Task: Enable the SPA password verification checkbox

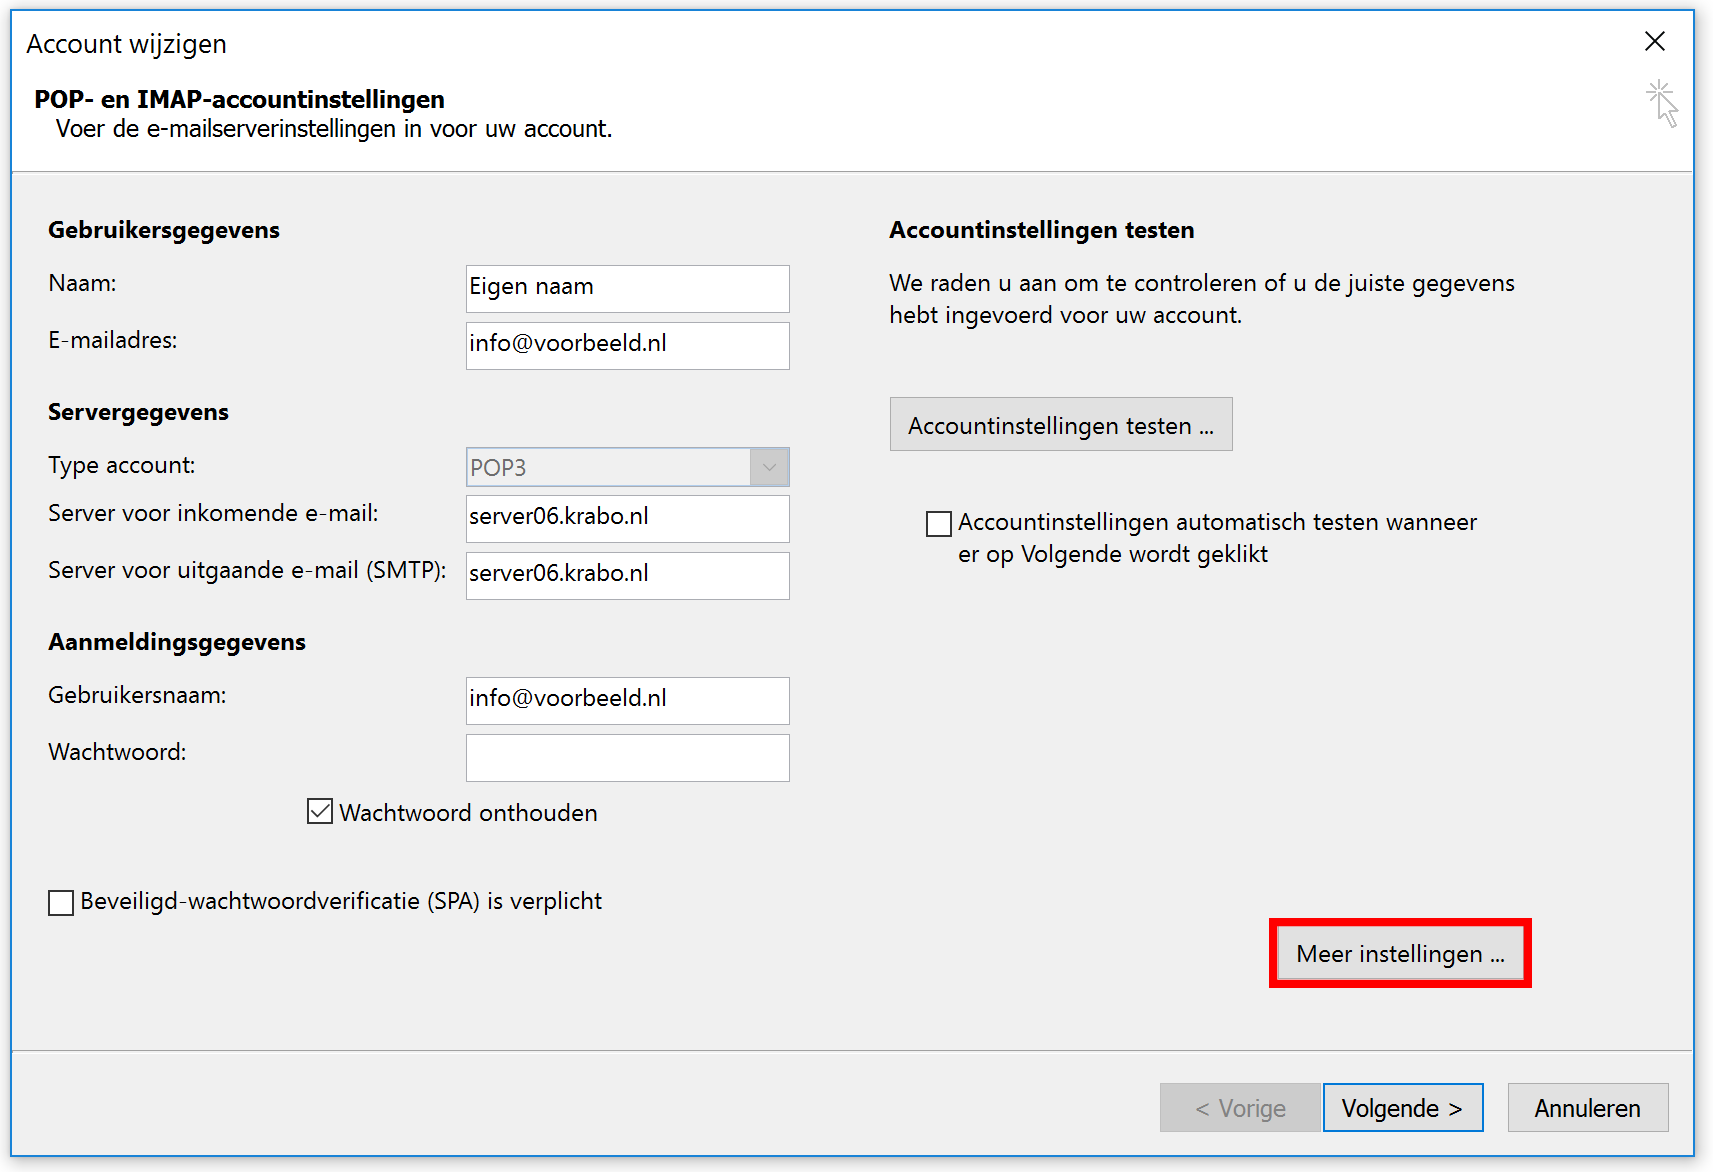Action: [61, 902]
